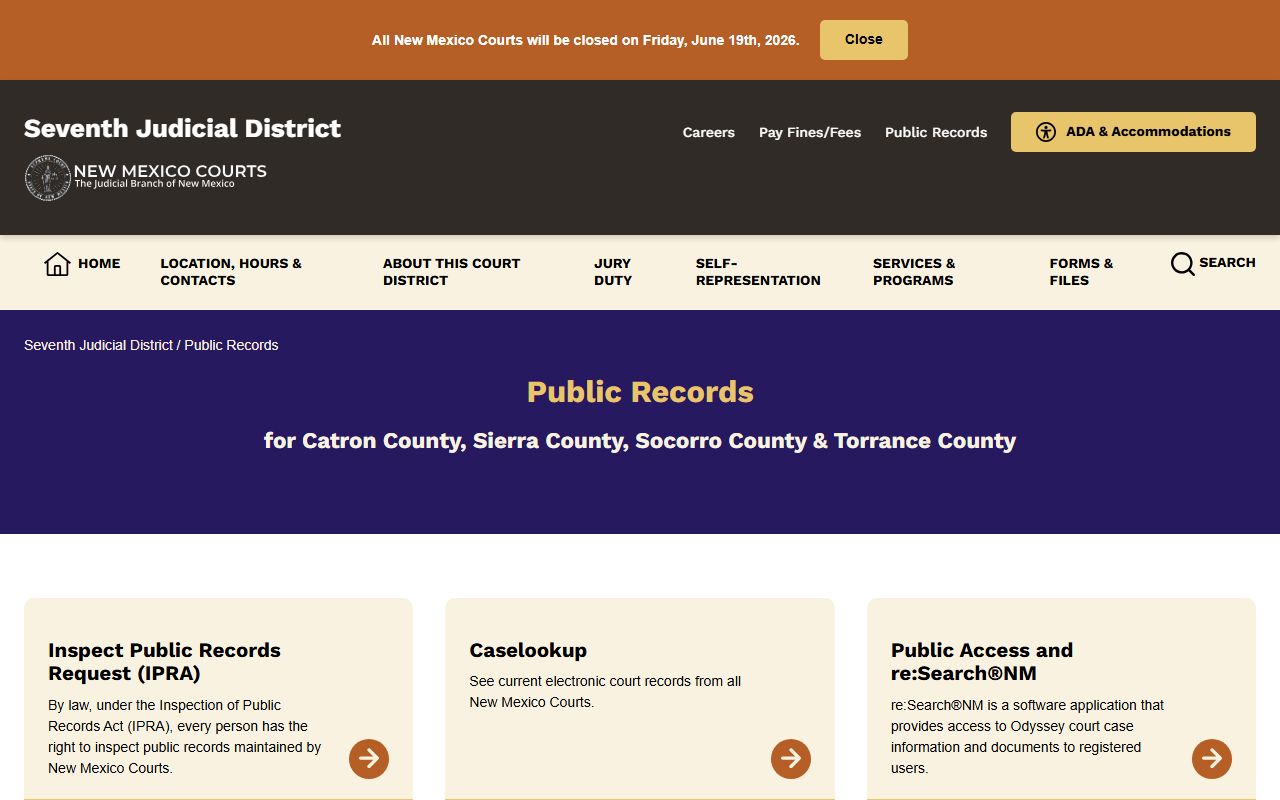Click the house icon next to Home
Screen dimensions: 1280x800
57,264
